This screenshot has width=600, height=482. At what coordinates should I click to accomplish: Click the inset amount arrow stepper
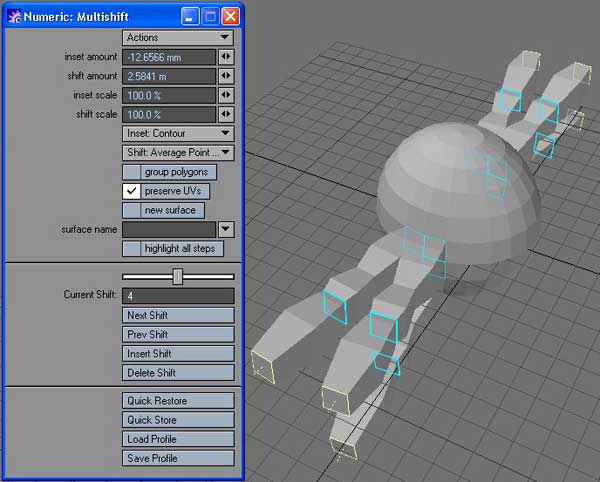tap(226, 57)
